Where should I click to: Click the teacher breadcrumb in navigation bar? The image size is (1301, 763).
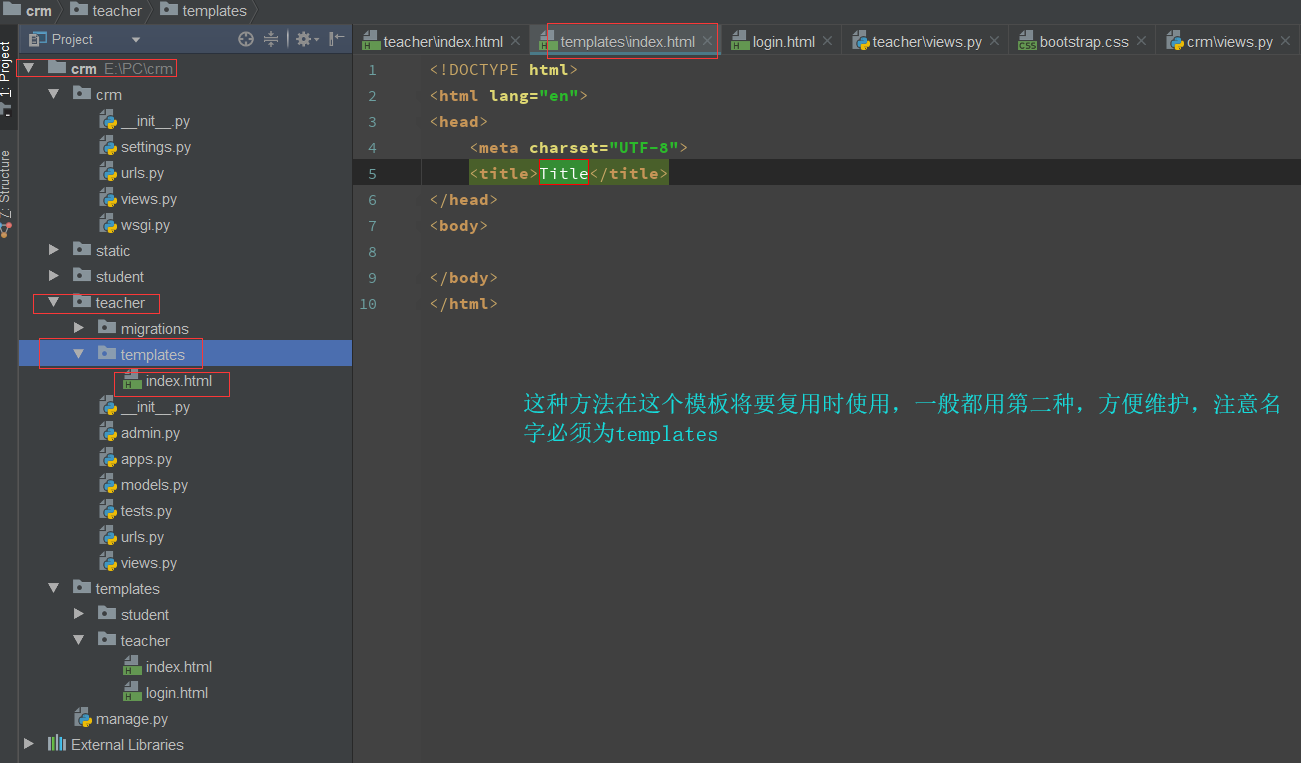point(107,10)
